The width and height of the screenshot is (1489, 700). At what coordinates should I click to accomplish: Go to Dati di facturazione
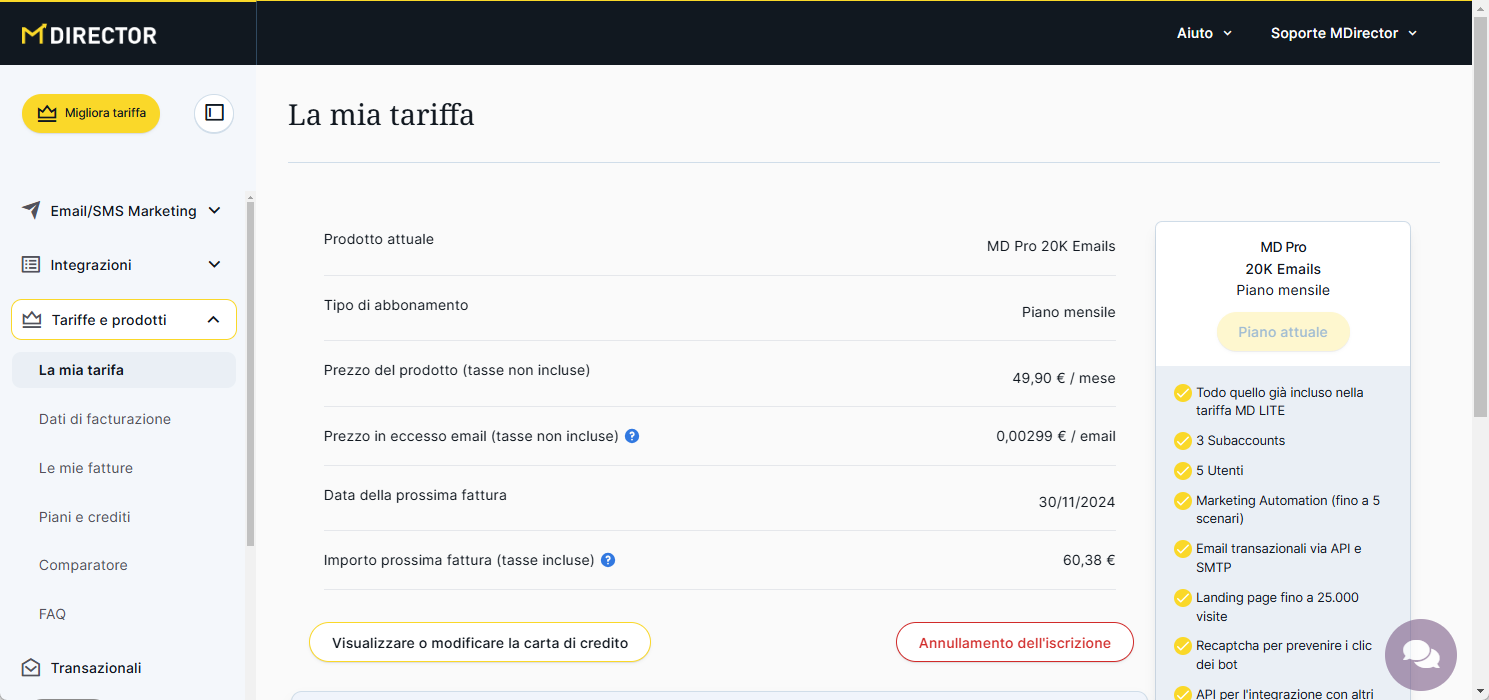click(x=105, y=419)
